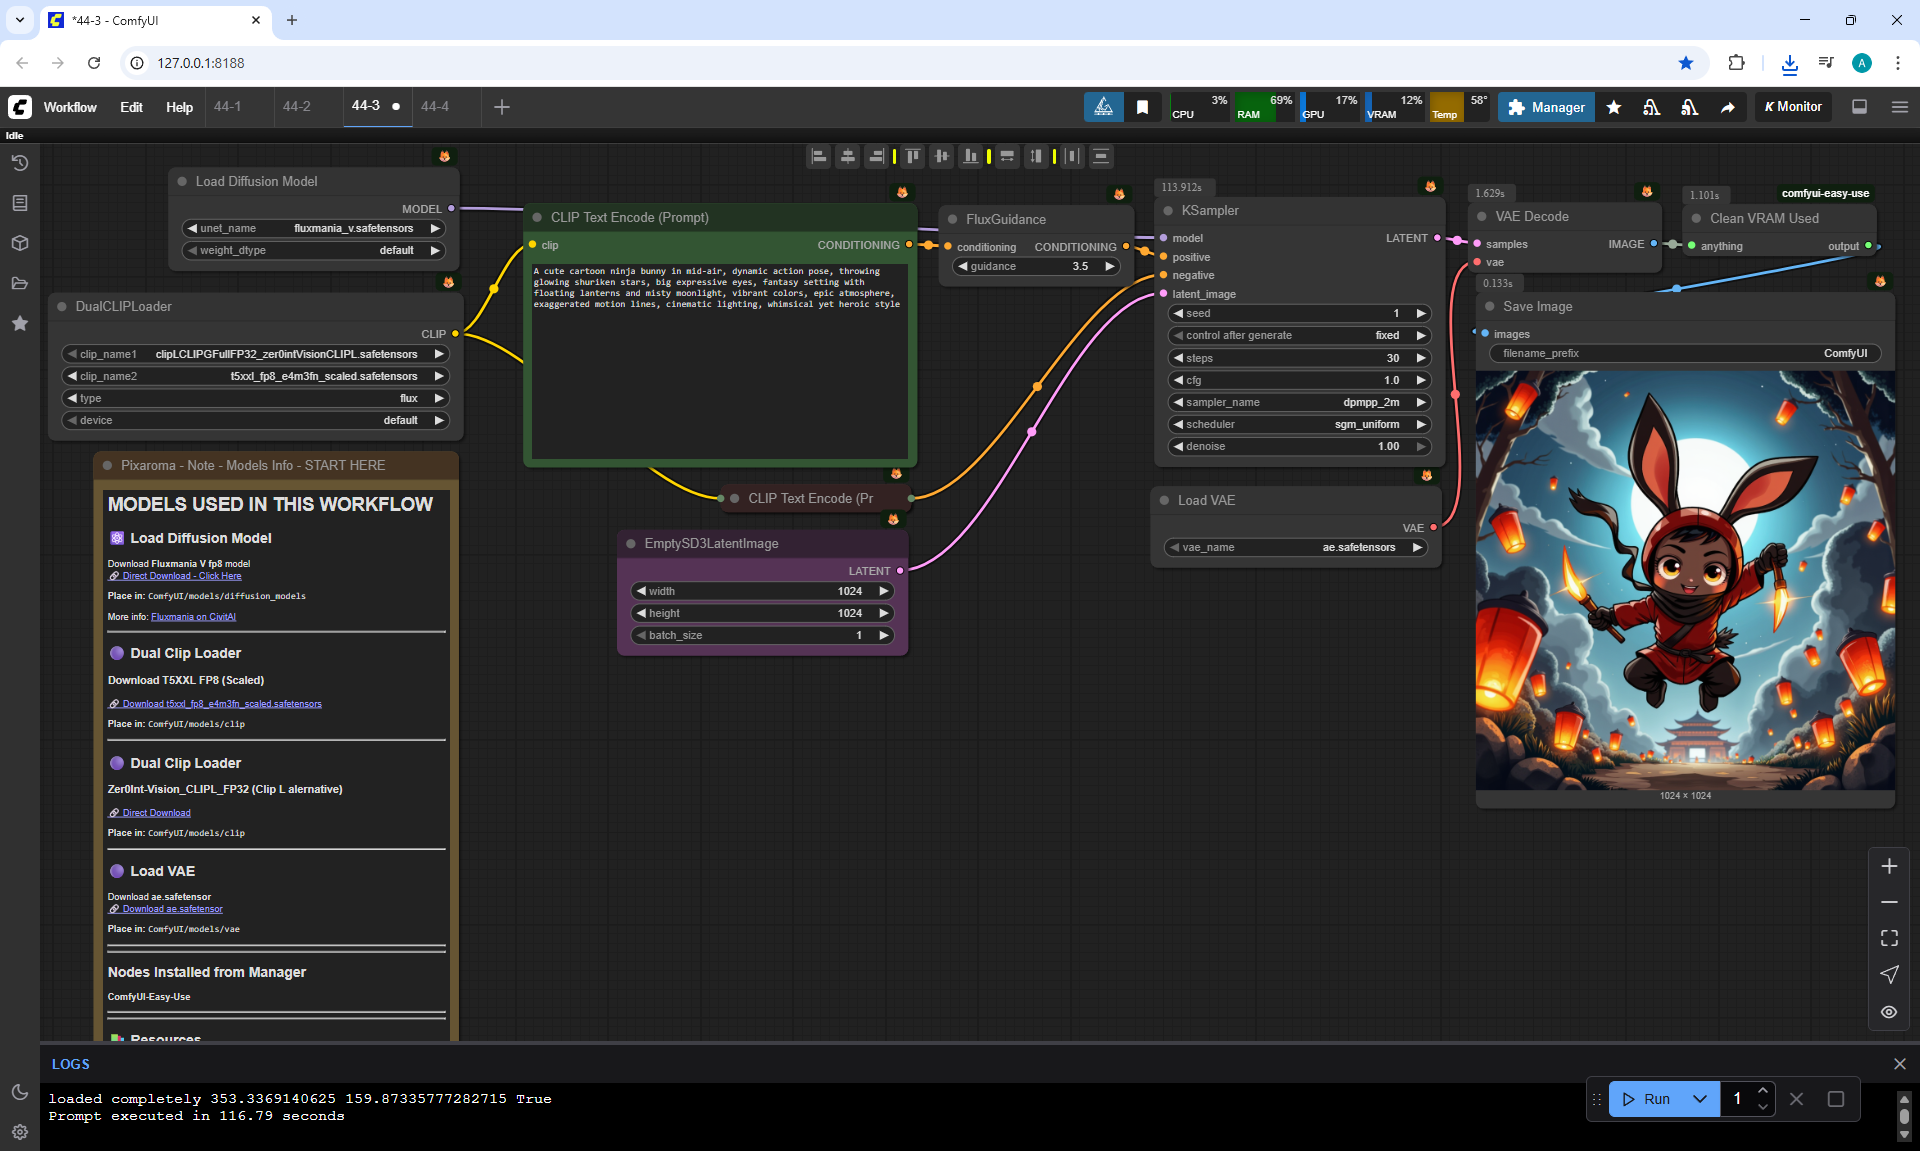Click the share arrow icon in the top bar
Screen dimensions: 1920x1151
pos(1727,107)
